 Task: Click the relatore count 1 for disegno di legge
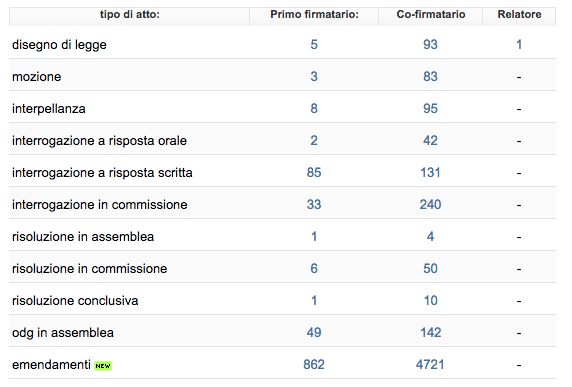(x=519, y=44)
